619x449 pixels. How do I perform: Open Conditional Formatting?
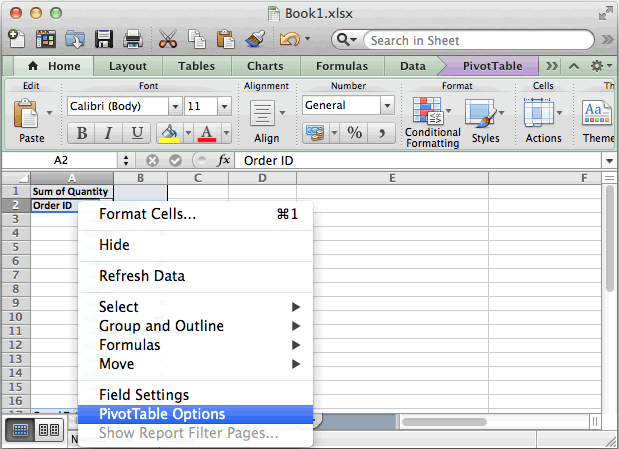click(x=428, y=111)
